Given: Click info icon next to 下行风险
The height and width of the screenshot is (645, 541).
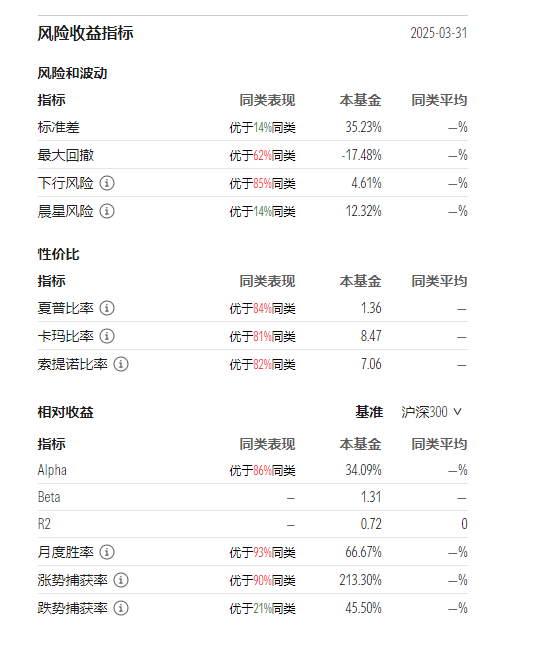Looking at the screenshot, I should (x=107, y=183).
